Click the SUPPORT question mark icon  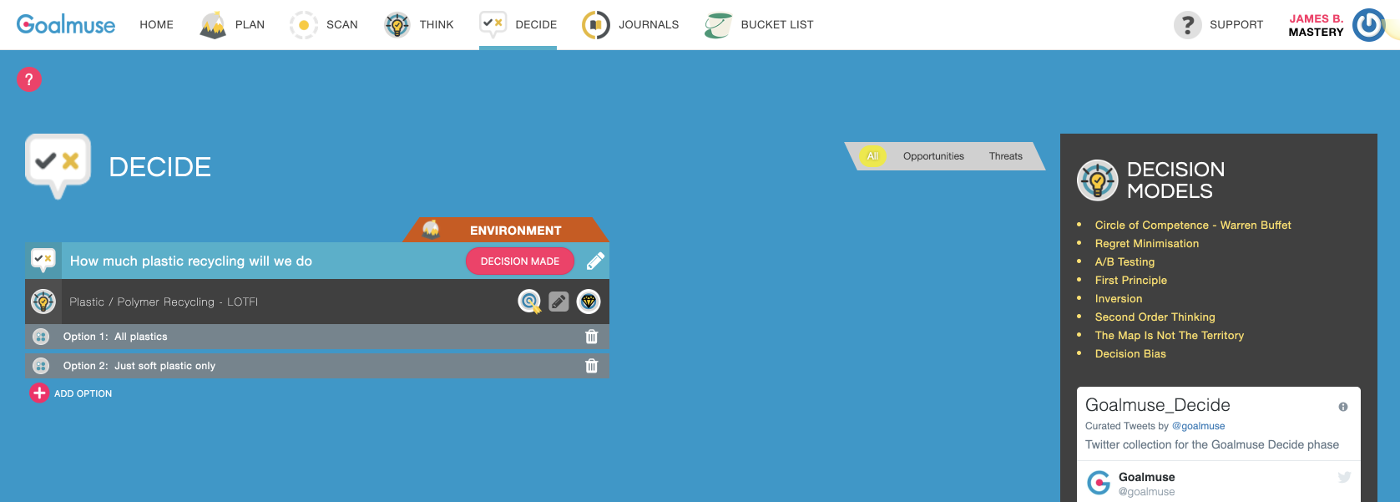point(1187,25)
